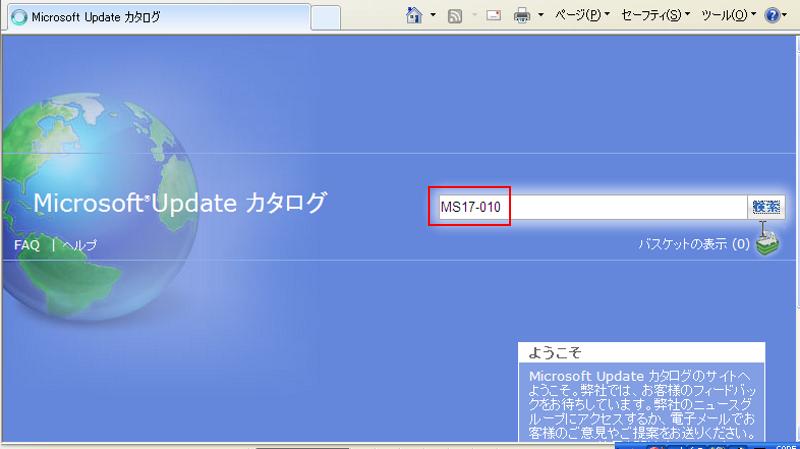The width and height of the screenshot is (800, 449).
Task: Open the Home button dropdown arrow
Action: (x=433, y=15)
